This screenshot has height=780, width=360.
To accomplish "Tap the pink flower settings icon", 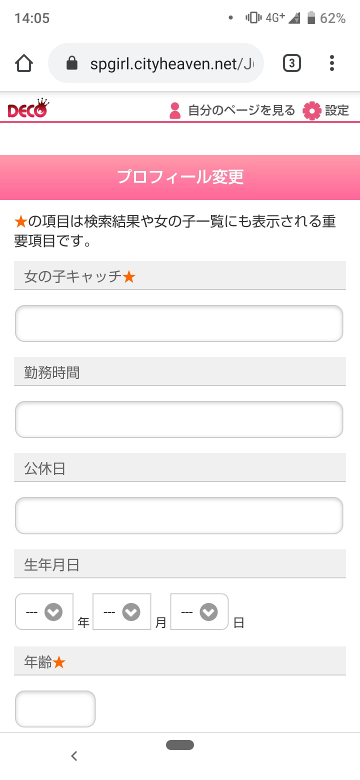I will [312, 110].
